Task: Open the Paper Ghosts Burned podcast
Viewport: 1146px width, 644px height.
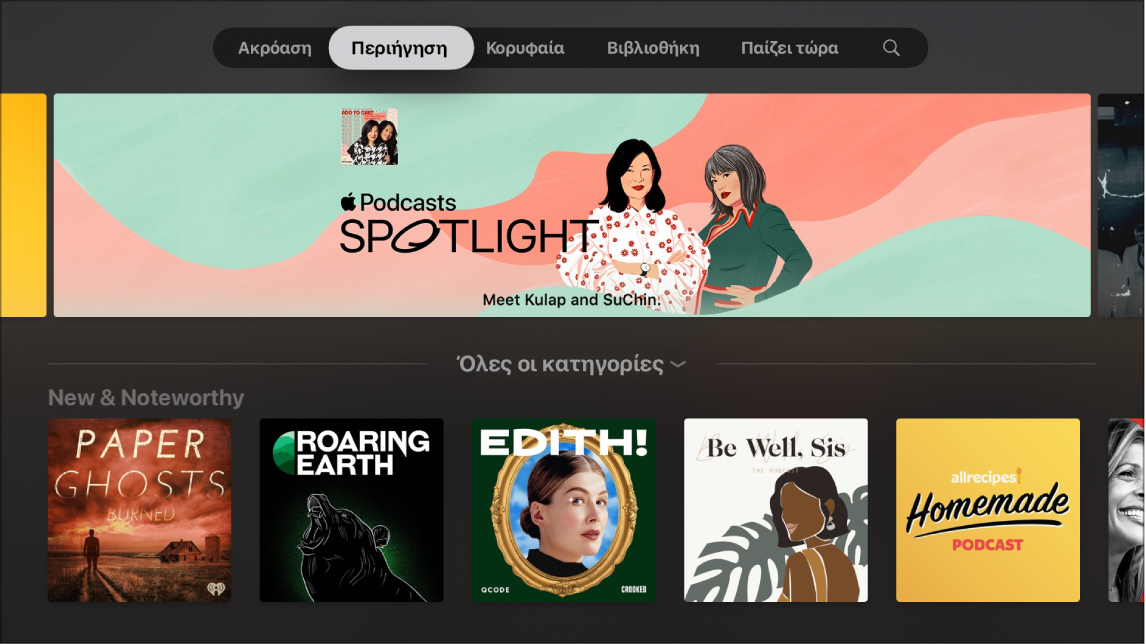Action: point(140,510)
